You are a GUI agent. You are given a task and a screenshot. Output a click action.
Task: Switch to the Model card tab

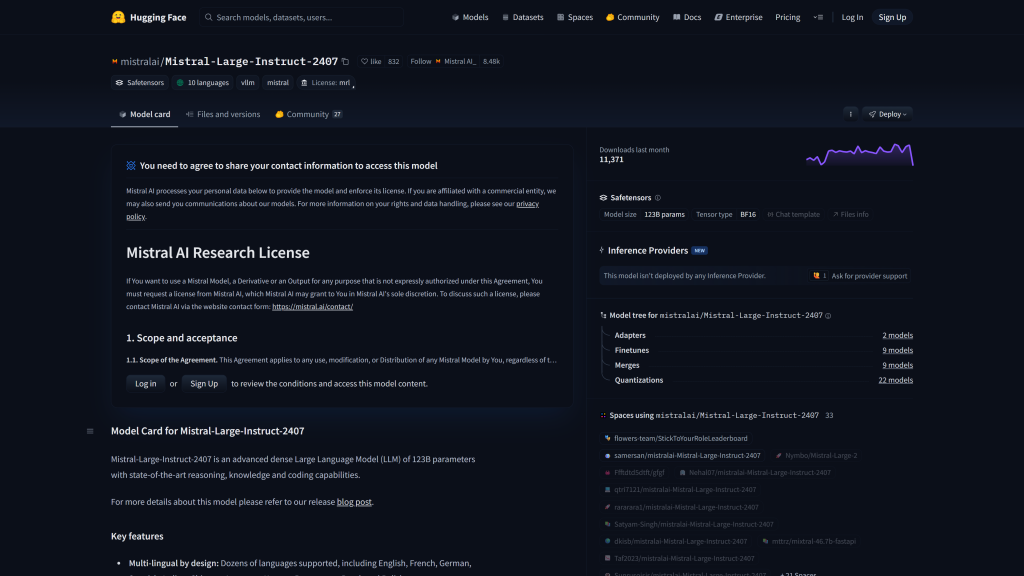tap(144, 114)
